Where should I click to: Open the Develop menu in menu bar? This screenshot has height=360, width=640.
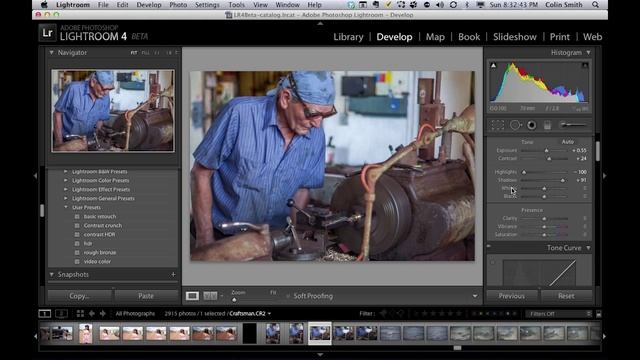[149, 5]
